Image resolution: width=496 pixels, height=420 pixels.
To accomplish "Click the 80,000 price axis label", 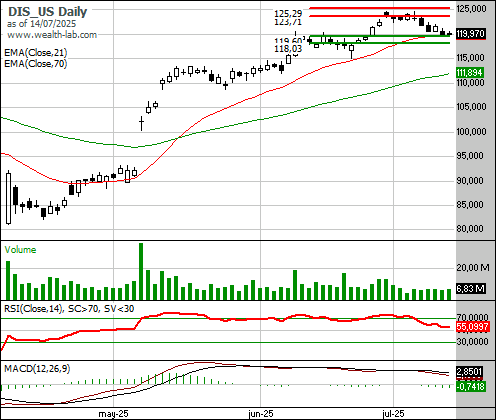I will coord(470,229).
